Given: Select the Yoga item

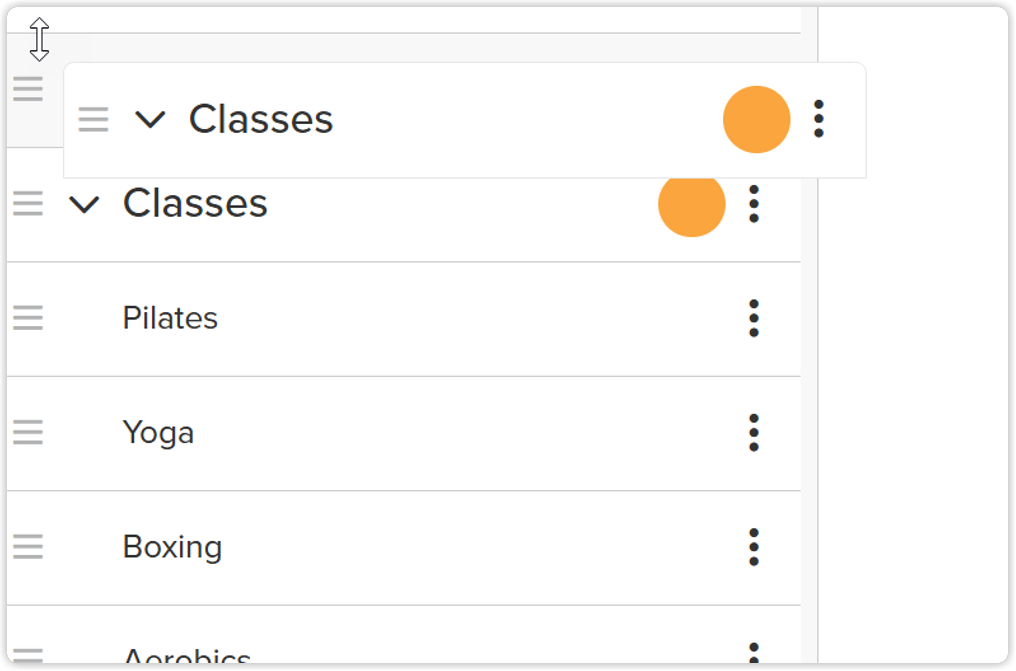Looking at the screenshot, I should pyautogui.click(x=158, y=433).
